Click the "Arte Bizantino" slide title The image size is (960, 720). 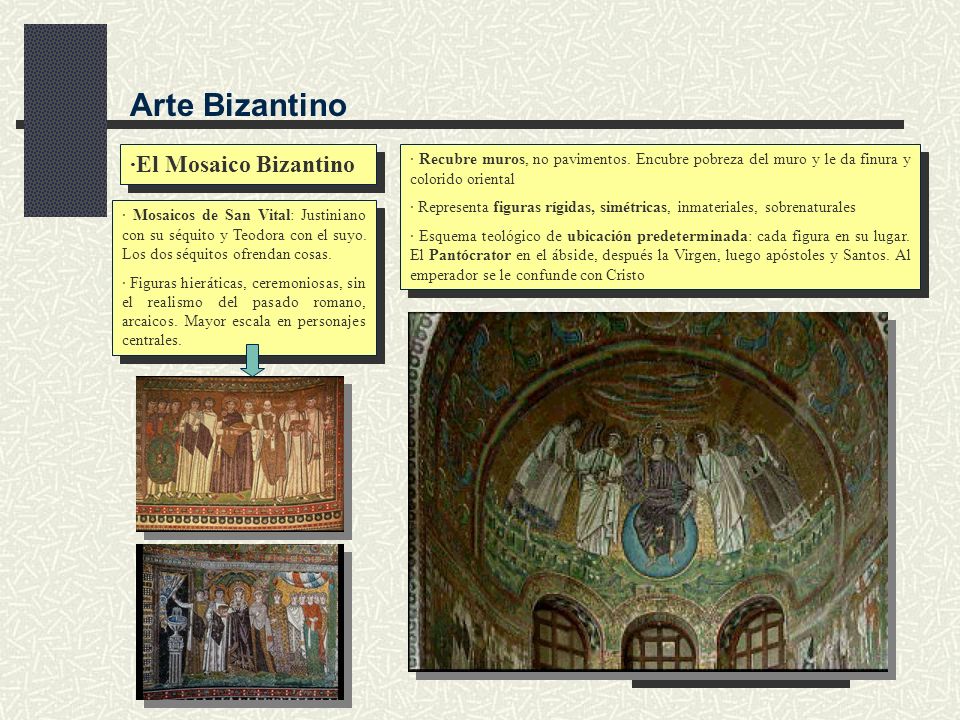(238, 105)
